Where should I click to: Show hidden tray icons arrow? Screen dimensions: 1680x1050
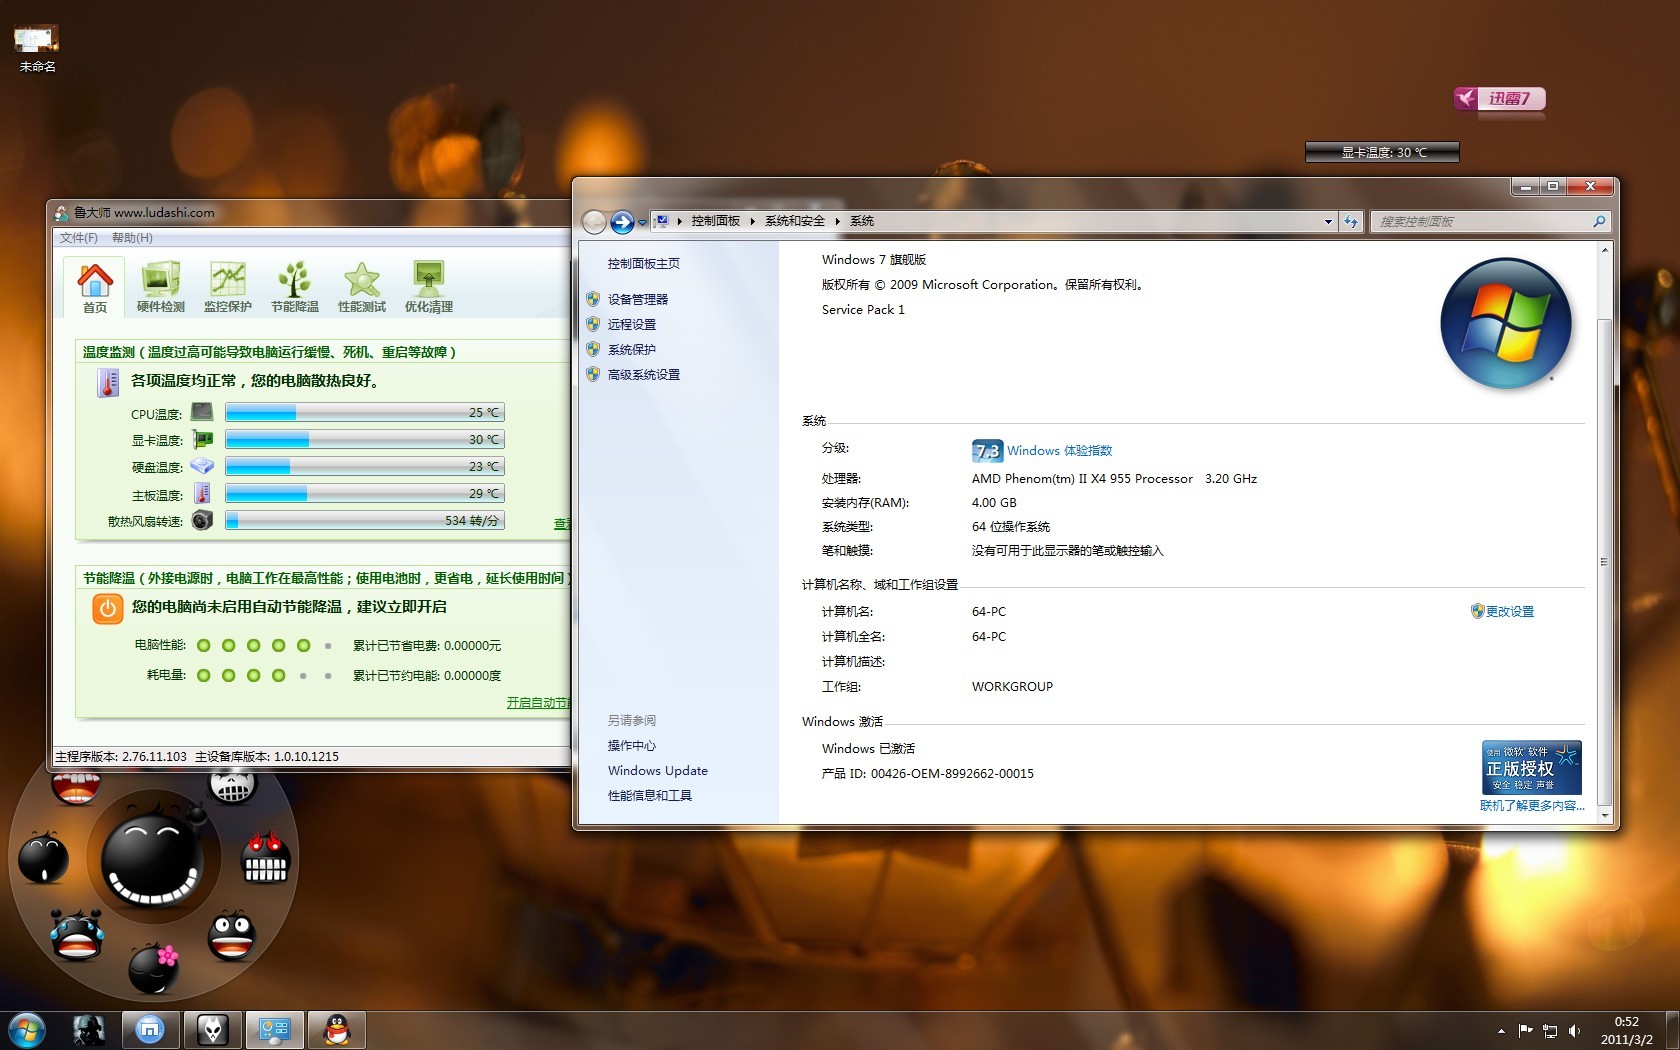(x=1501, y=1031)
